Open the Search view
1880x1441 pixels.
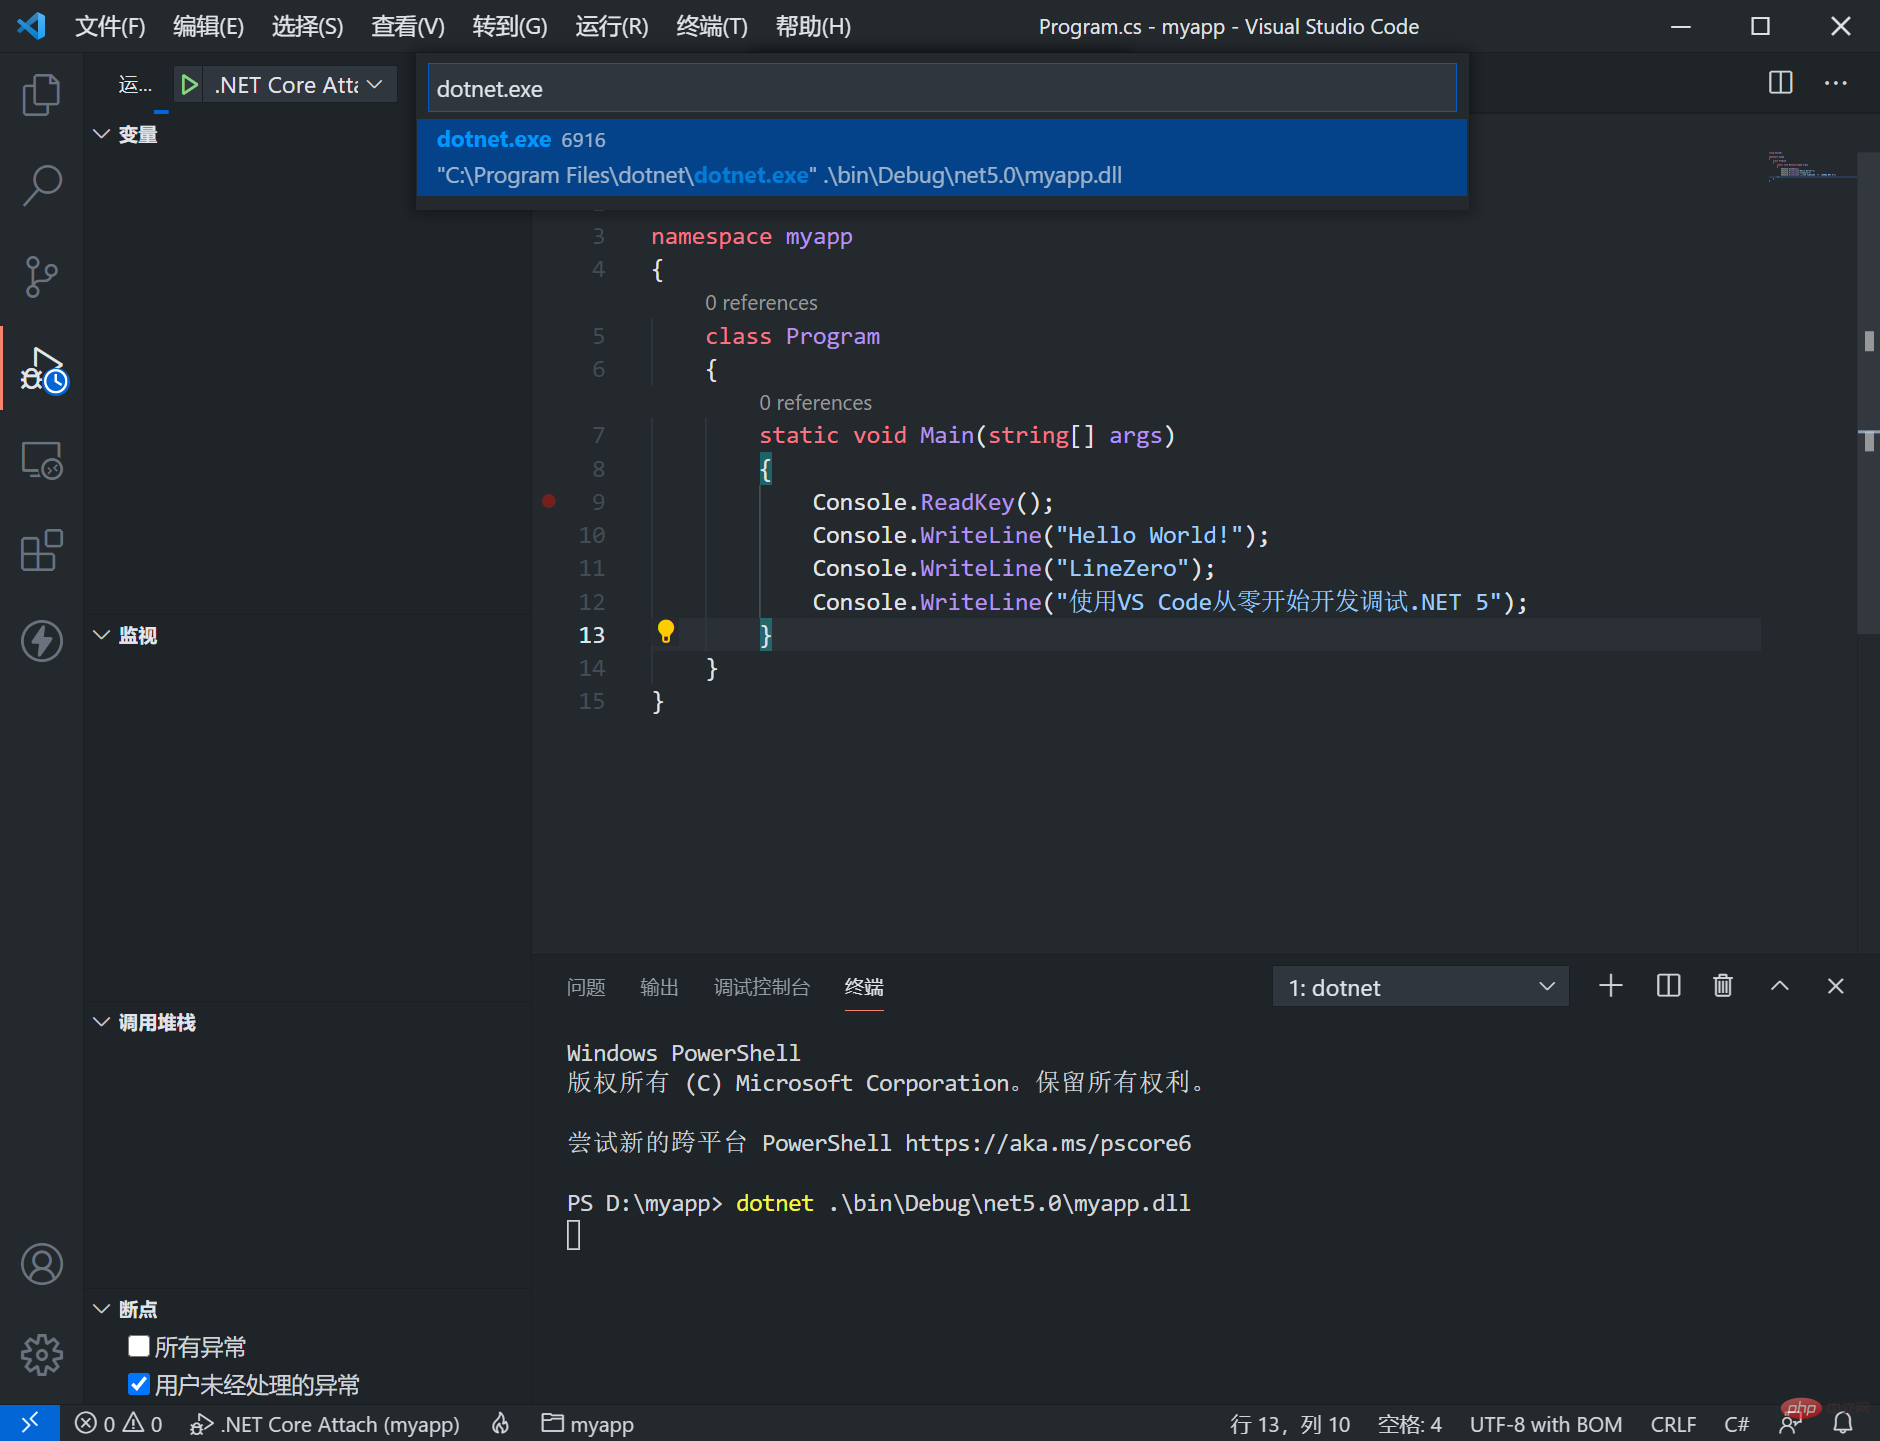coord(41,185)
